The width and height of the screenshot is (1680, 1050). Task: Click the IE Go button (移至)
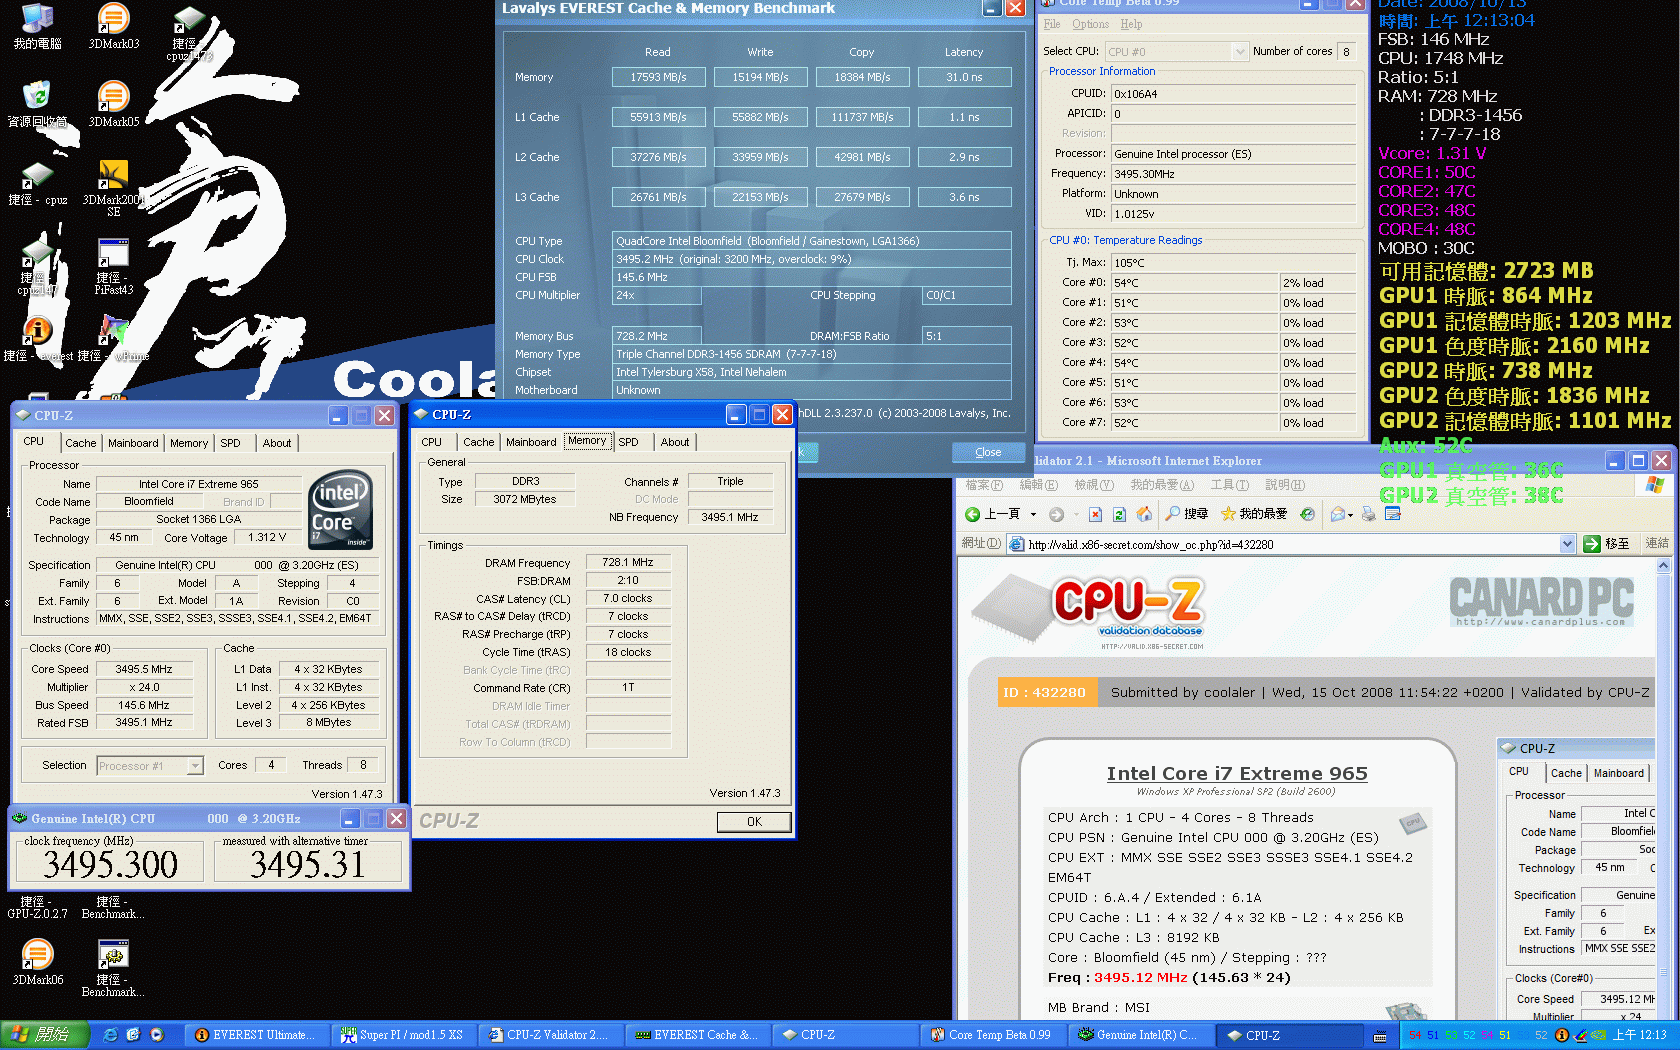pyautogui.click(x=1607, y=544)
